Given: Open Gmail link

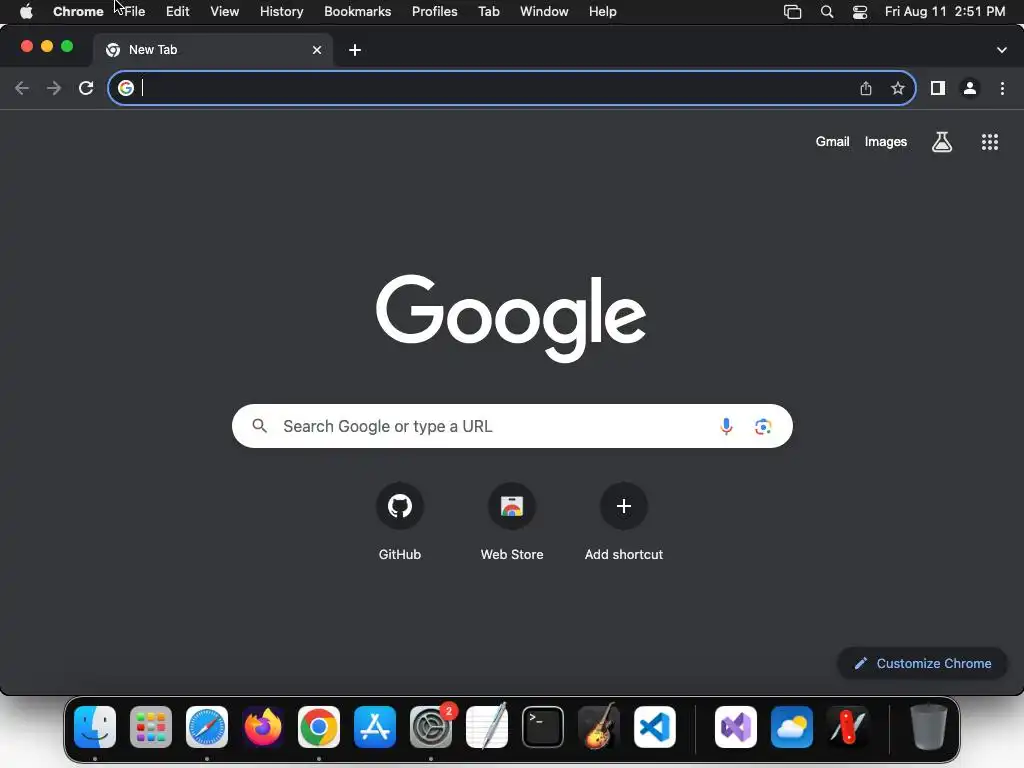Looking at the screenshot, I should click(833, 142).
